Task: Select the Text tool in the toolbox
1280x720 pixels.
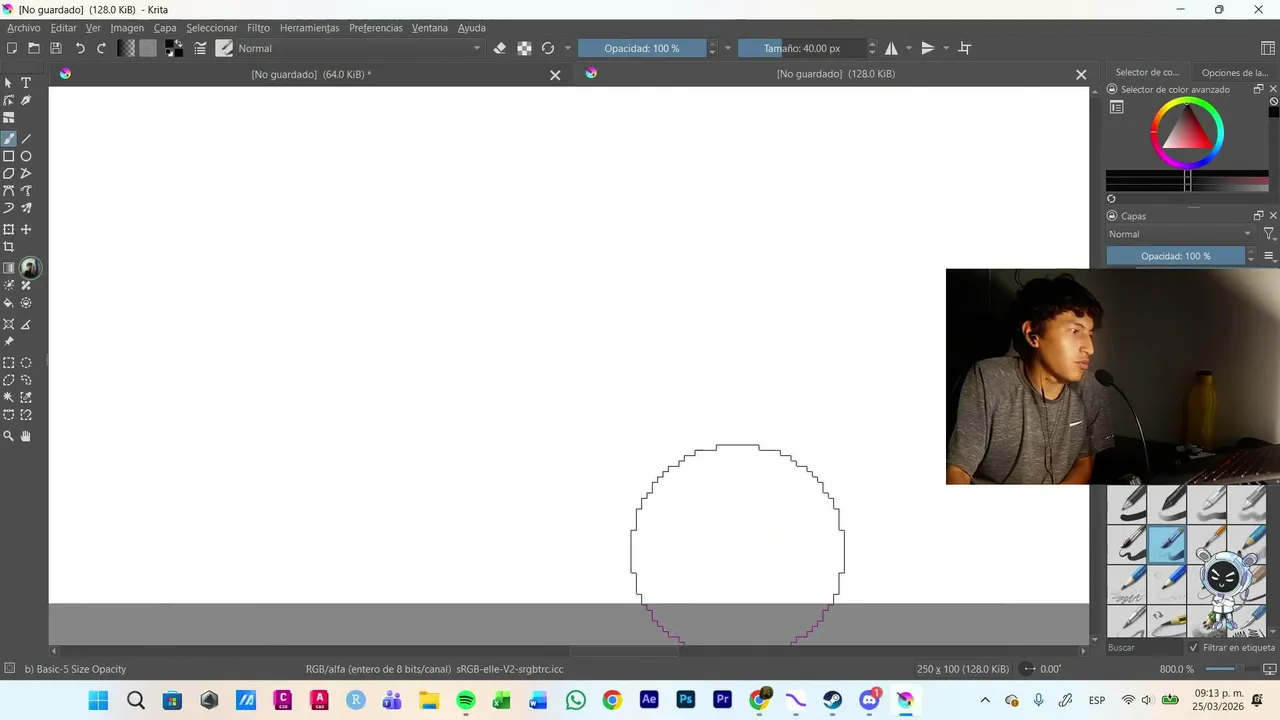Action: tap(26, 83)
